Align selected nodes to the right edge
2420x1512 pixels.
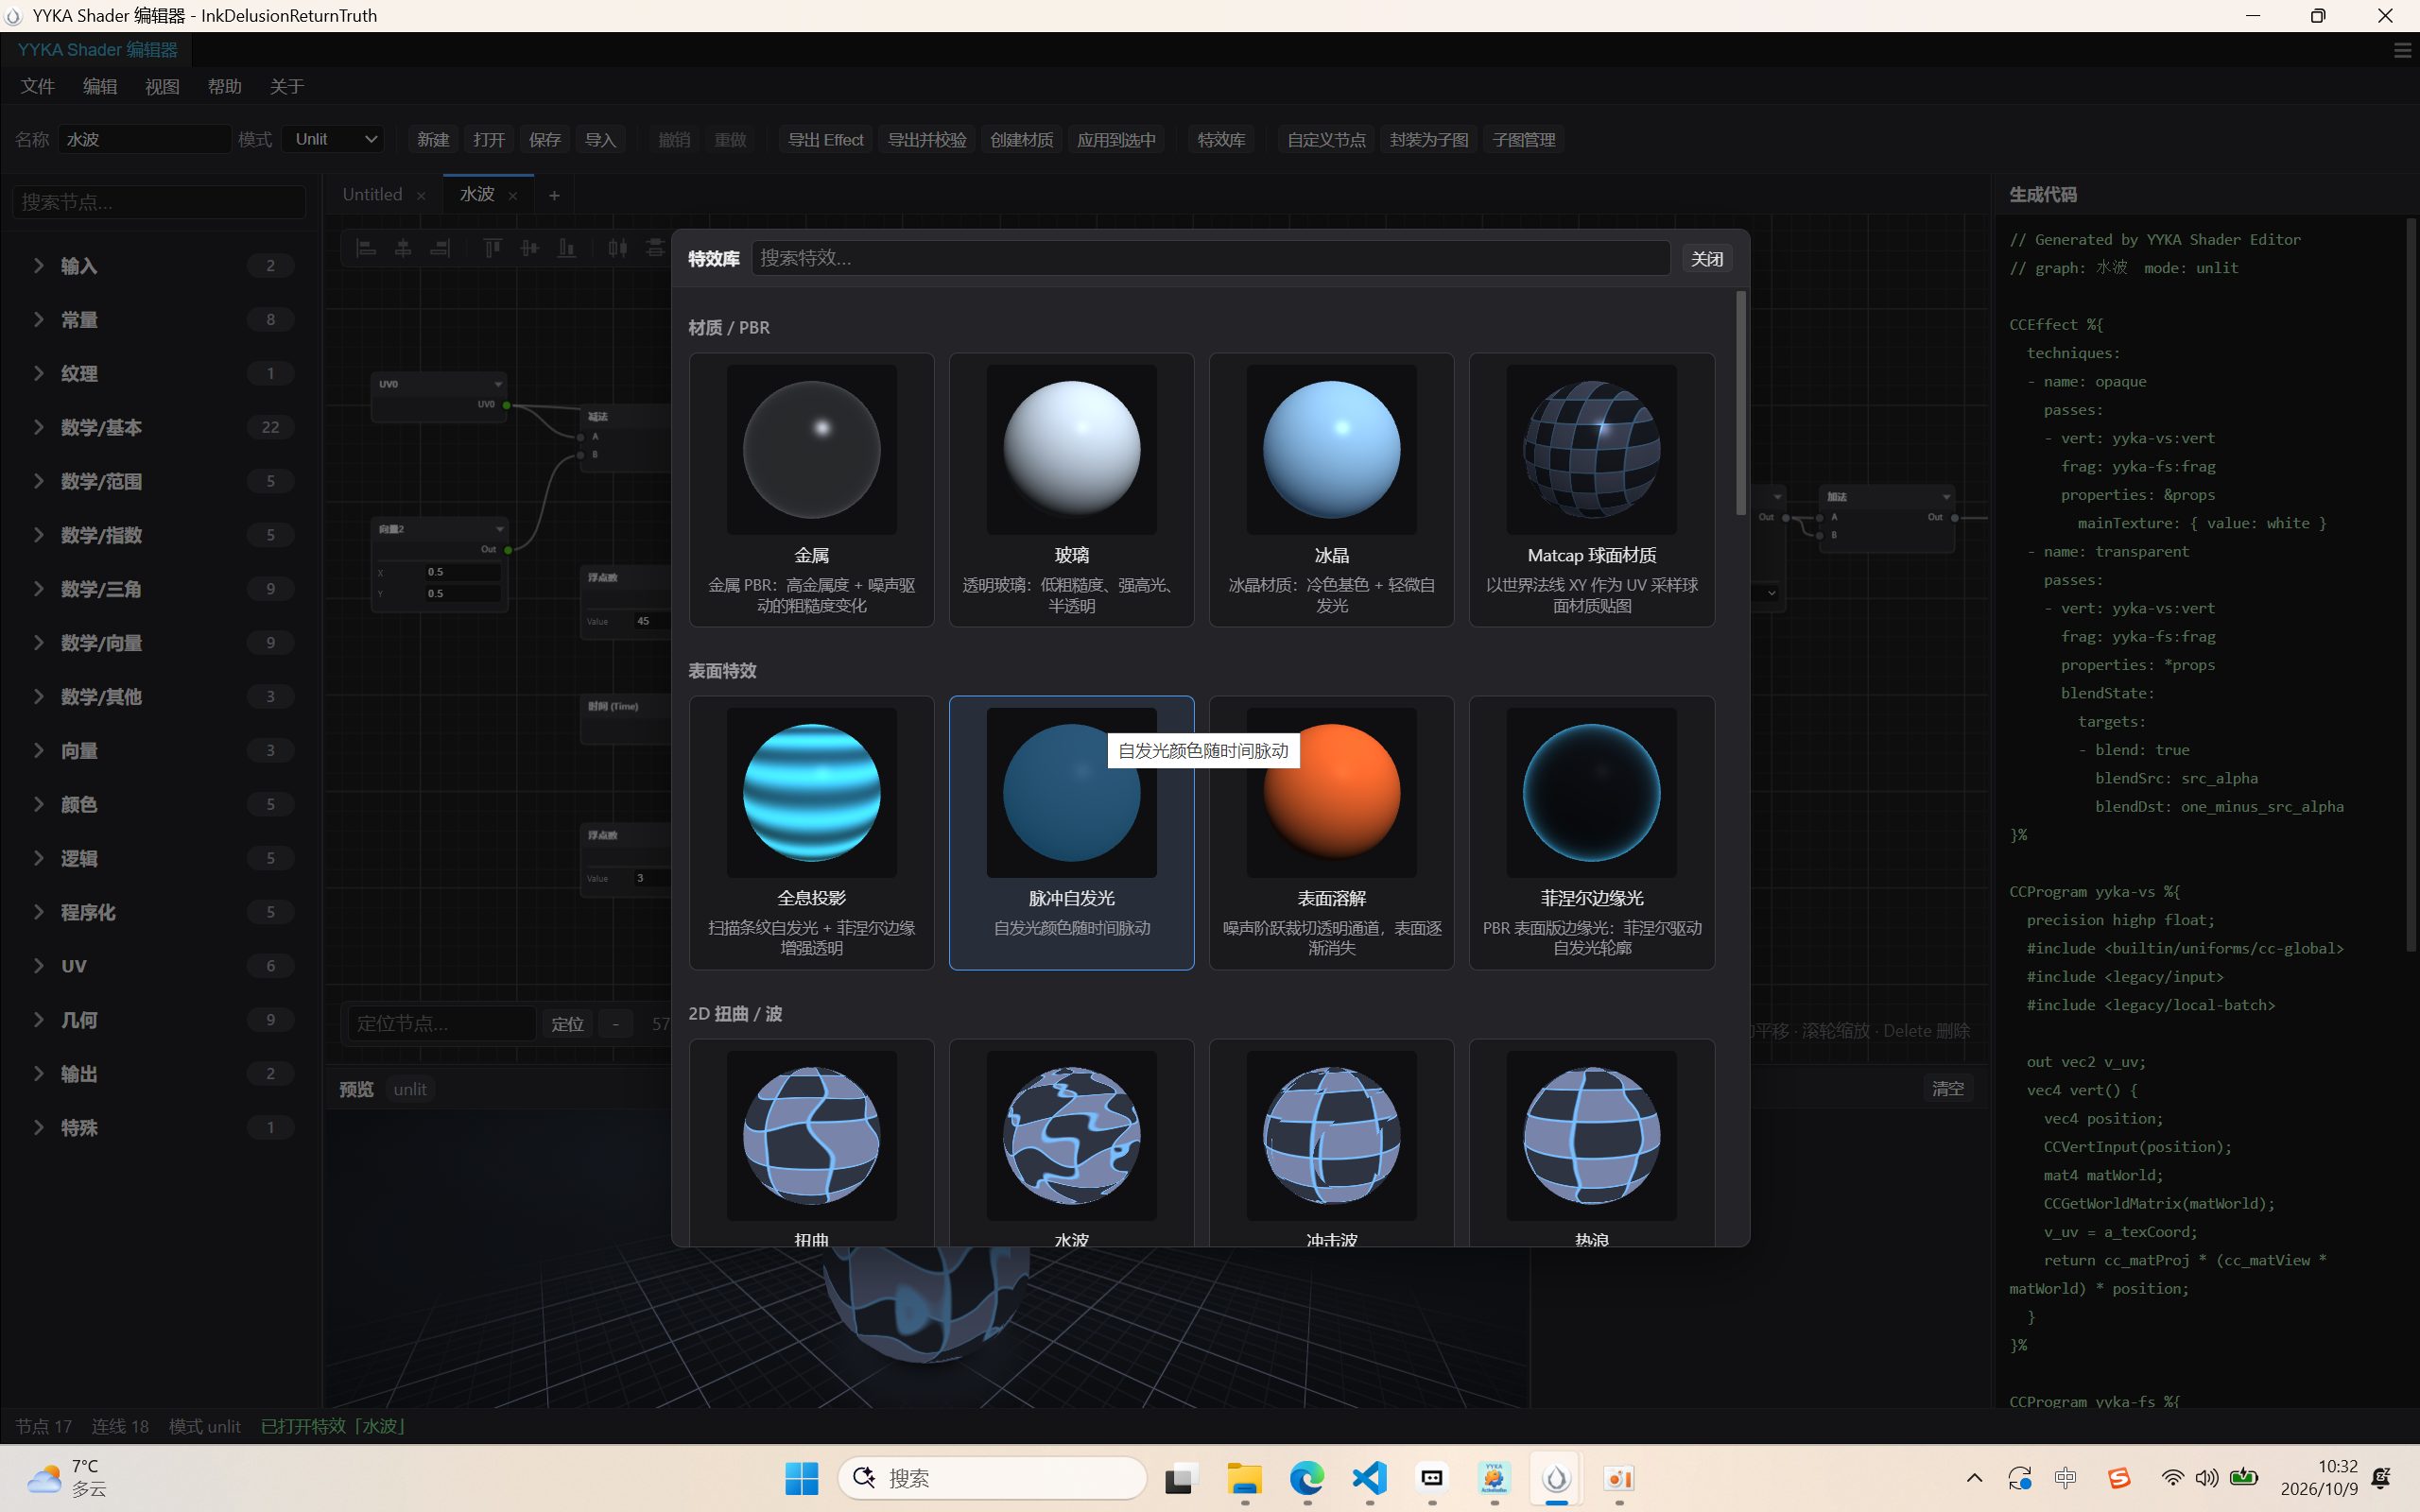tap(440, 248)
